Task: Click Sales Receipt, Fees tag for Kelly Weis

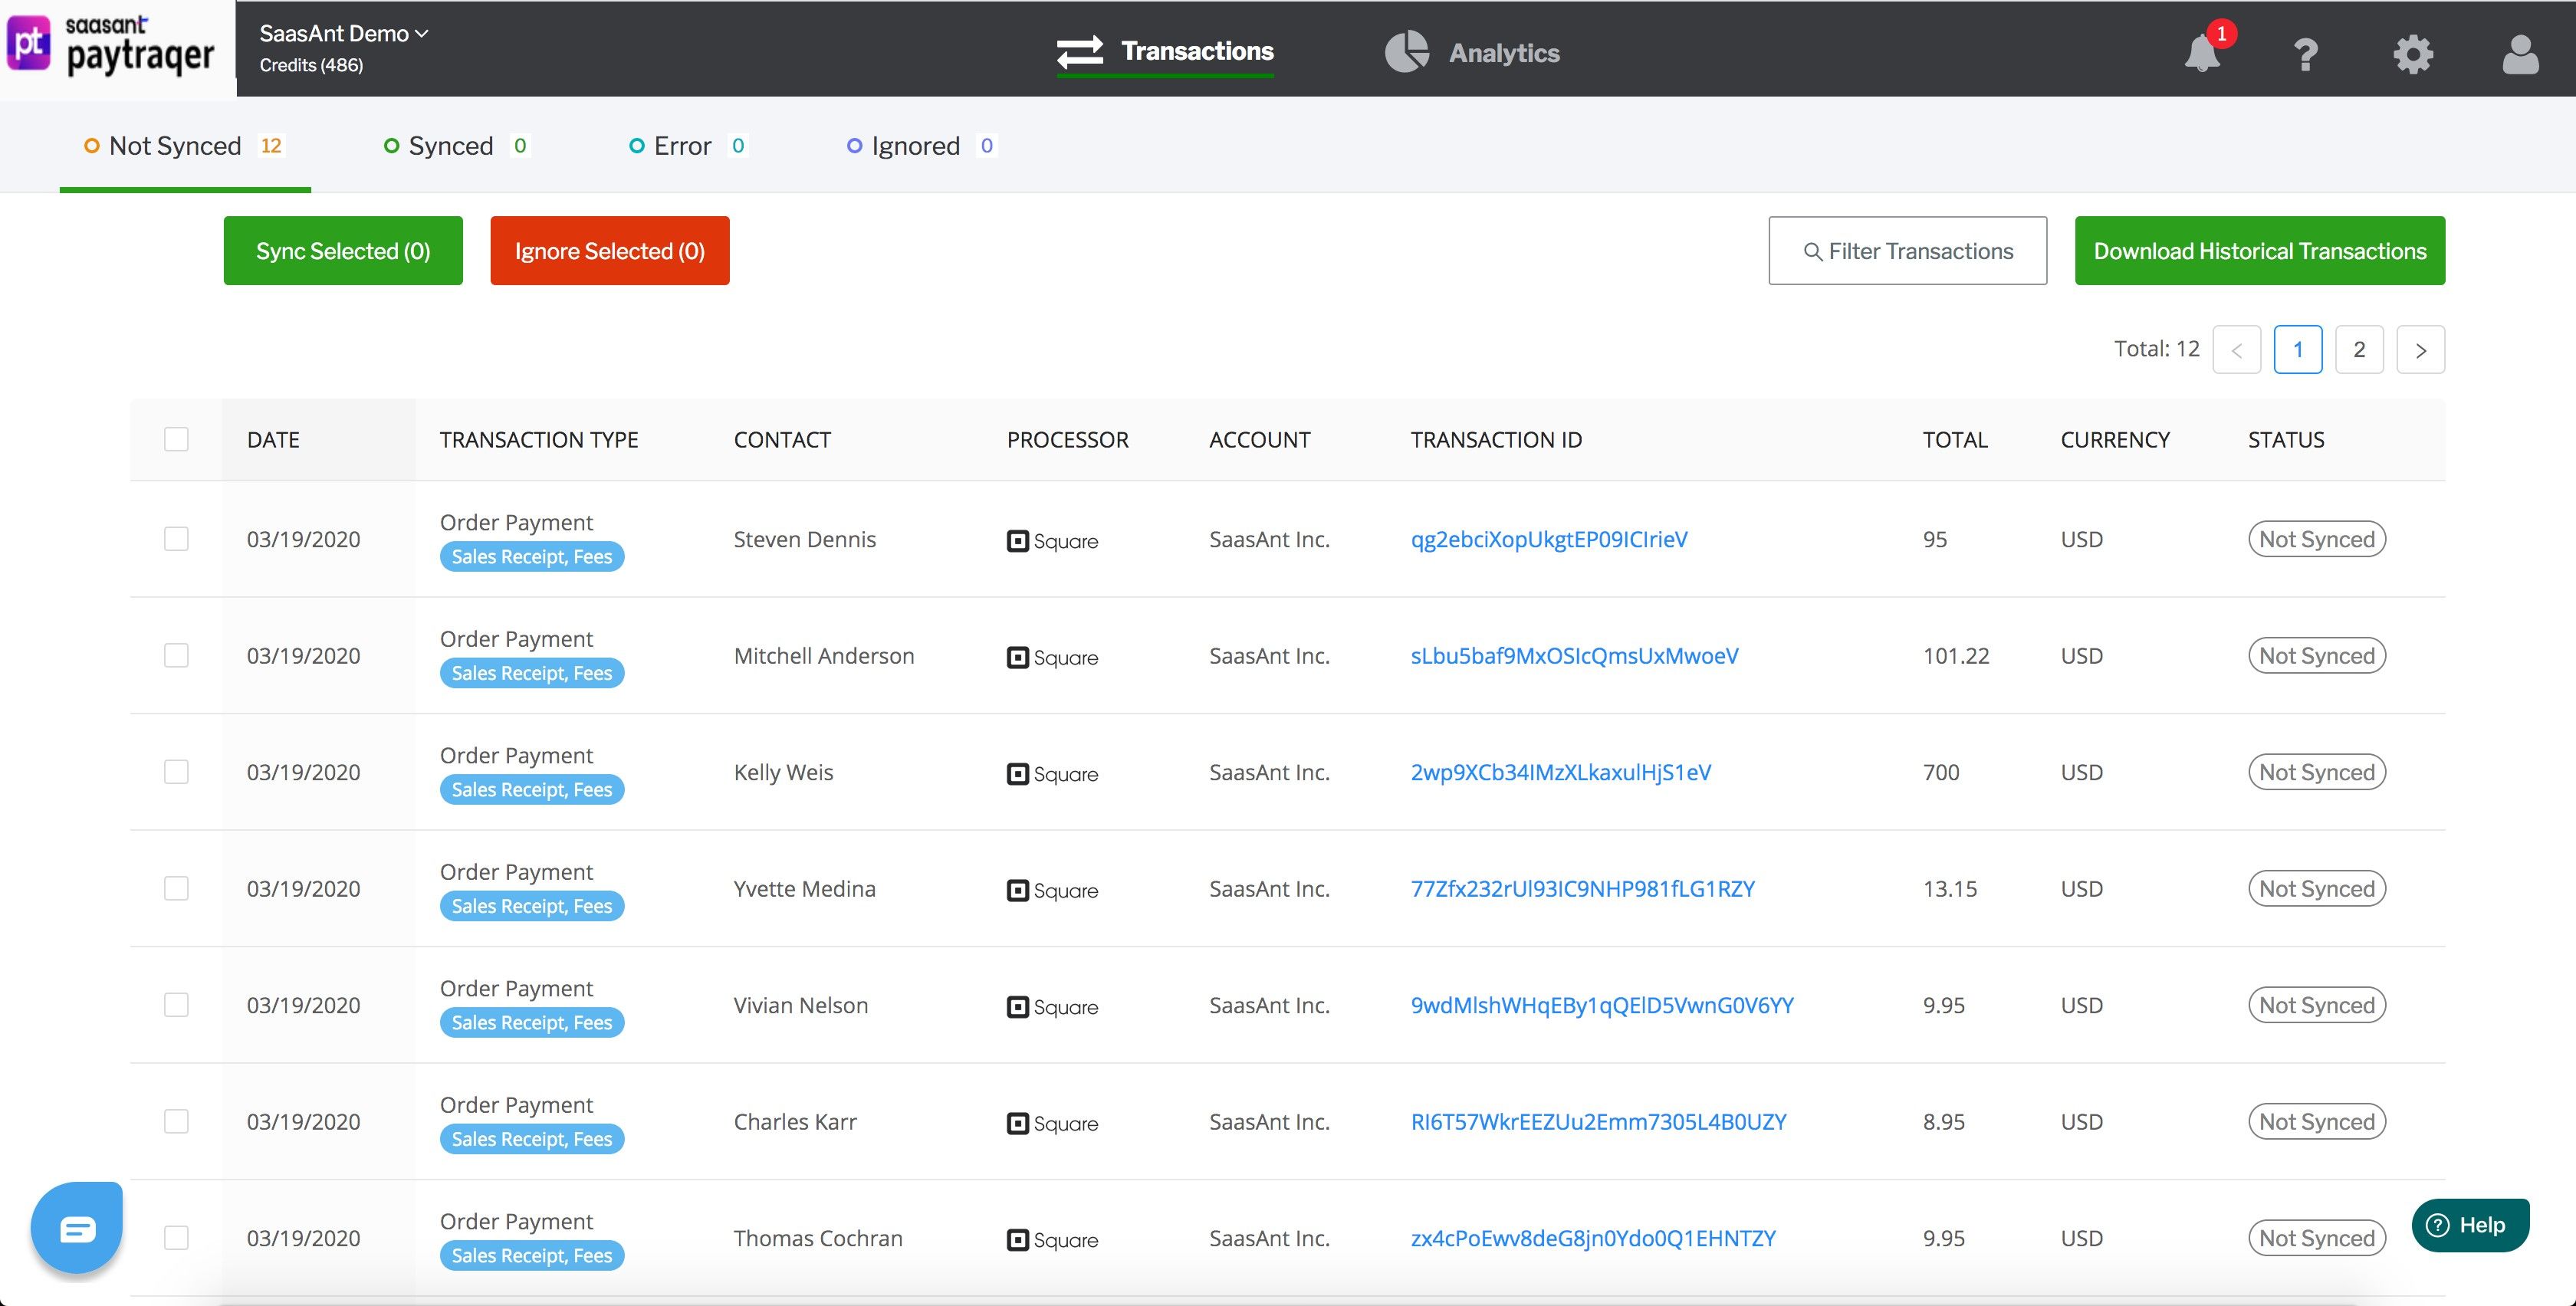Action: pos(532,790)
